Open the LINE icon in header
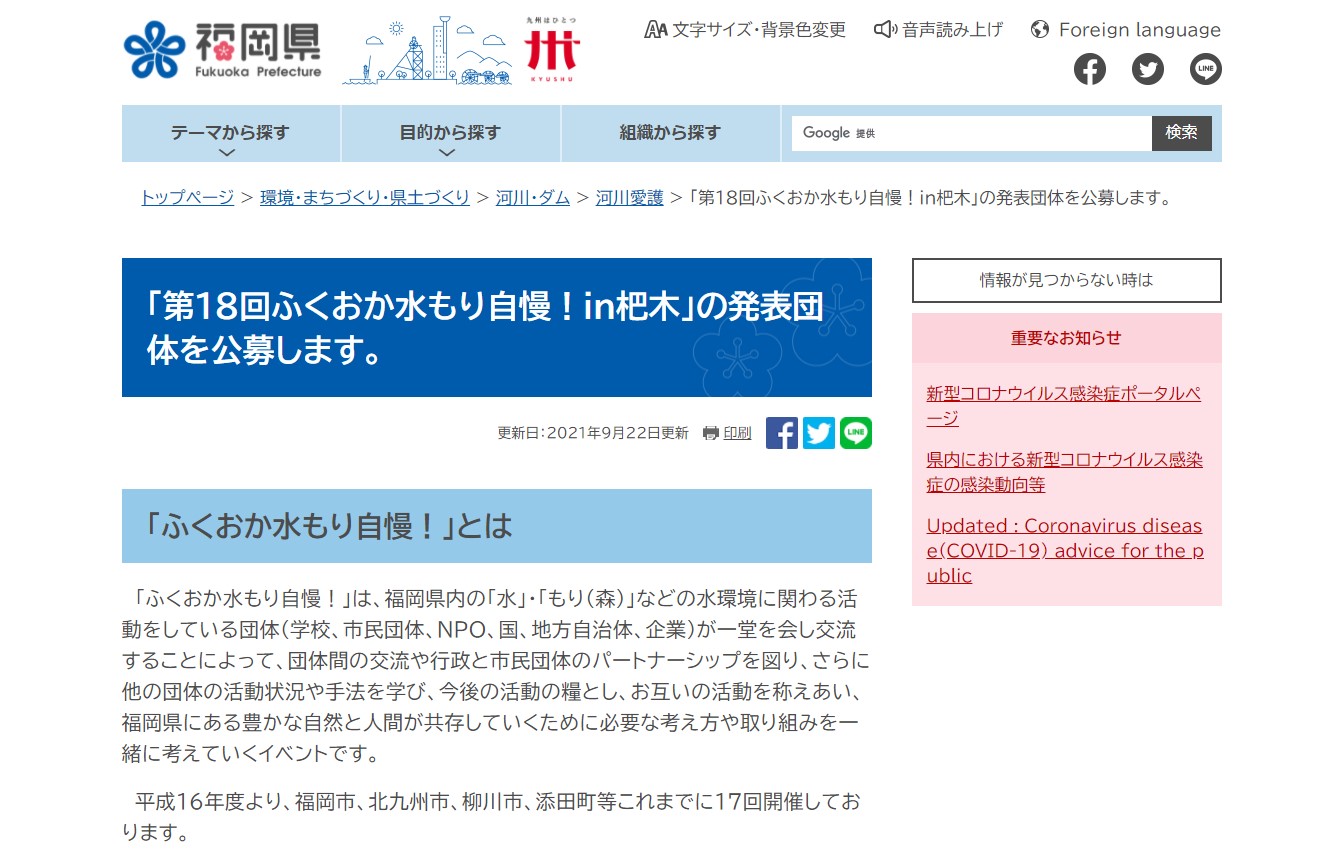The width and height of the screenshot is (1338, 862). (1205, 69)
